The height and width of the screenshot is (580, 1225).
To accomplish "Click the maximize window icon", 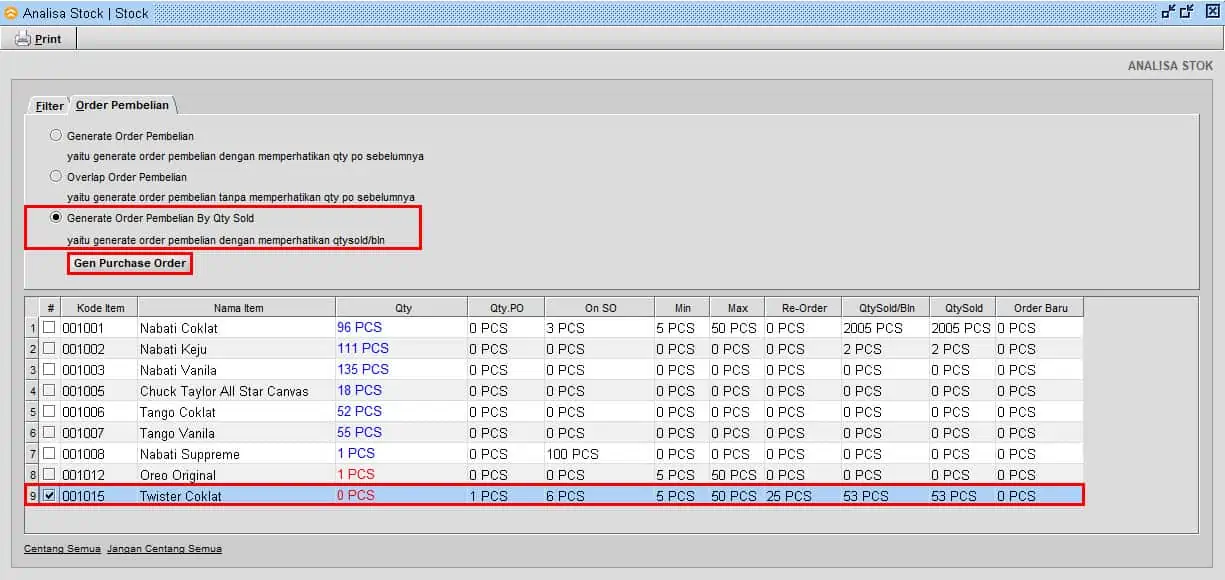I will 1187,12.
